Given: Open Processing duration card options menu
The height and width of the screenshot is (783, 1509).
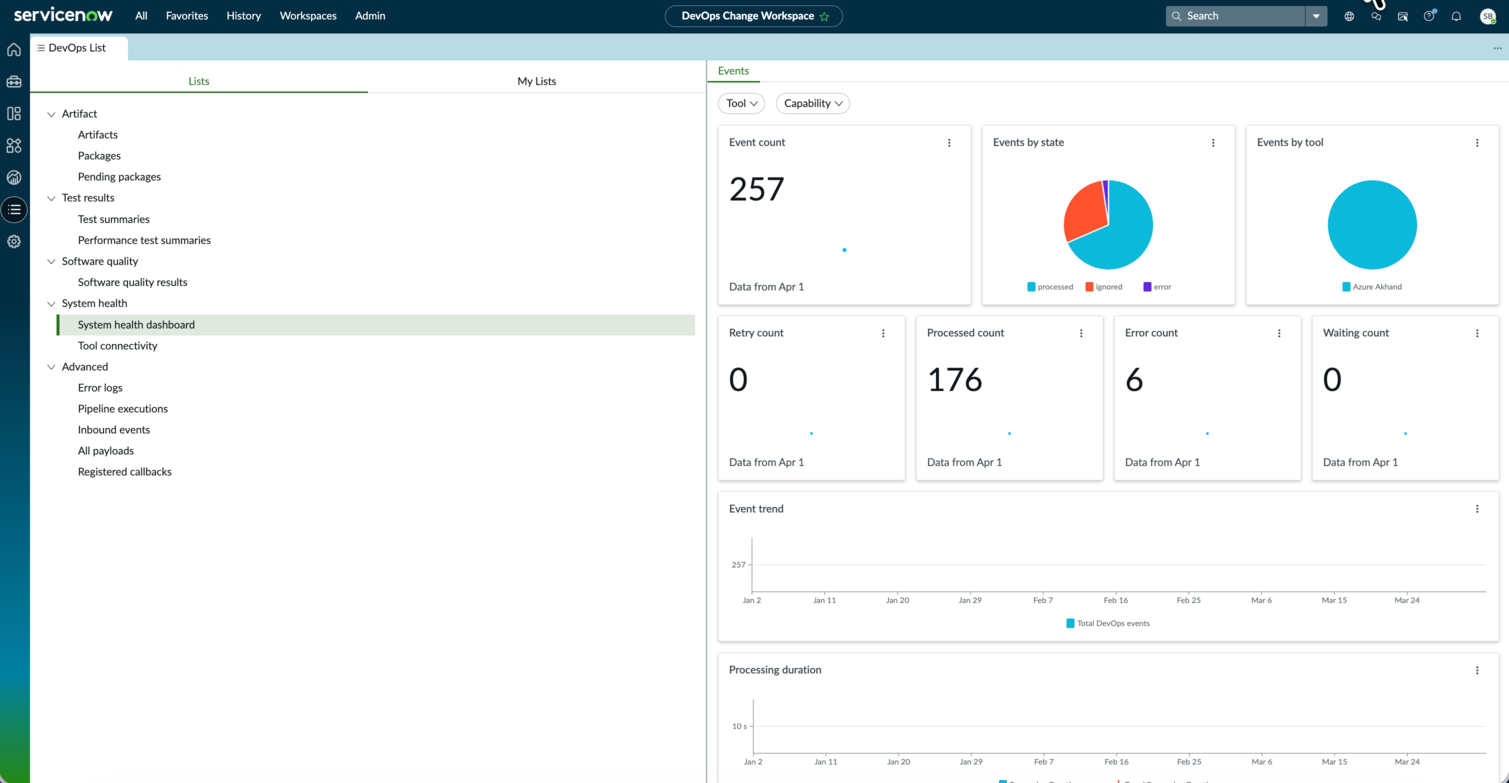Looking at the screenshot, I should click(x=1477, y=670).
